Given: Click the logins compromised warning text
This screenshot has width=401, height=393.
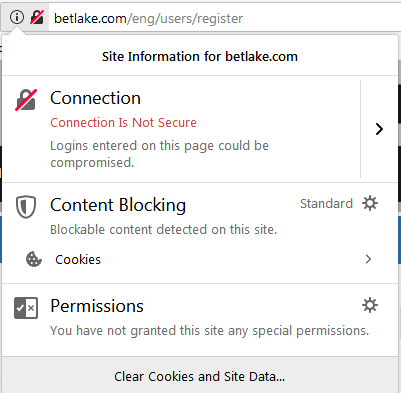Looking at the screenshot, I should click(x=159, y=154).
